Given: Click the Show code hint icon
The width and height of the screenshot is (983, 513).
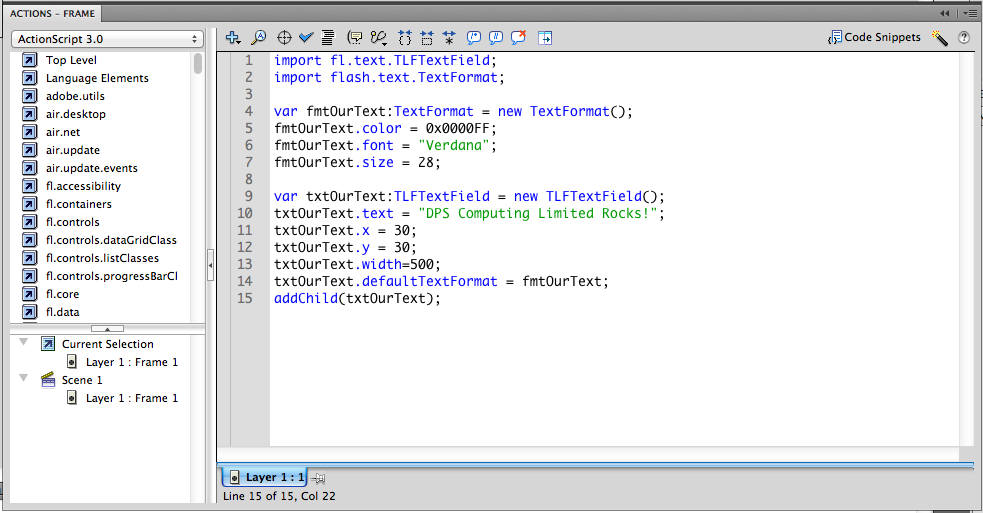Looking at the screenshot, I should [x=354, y=38].
